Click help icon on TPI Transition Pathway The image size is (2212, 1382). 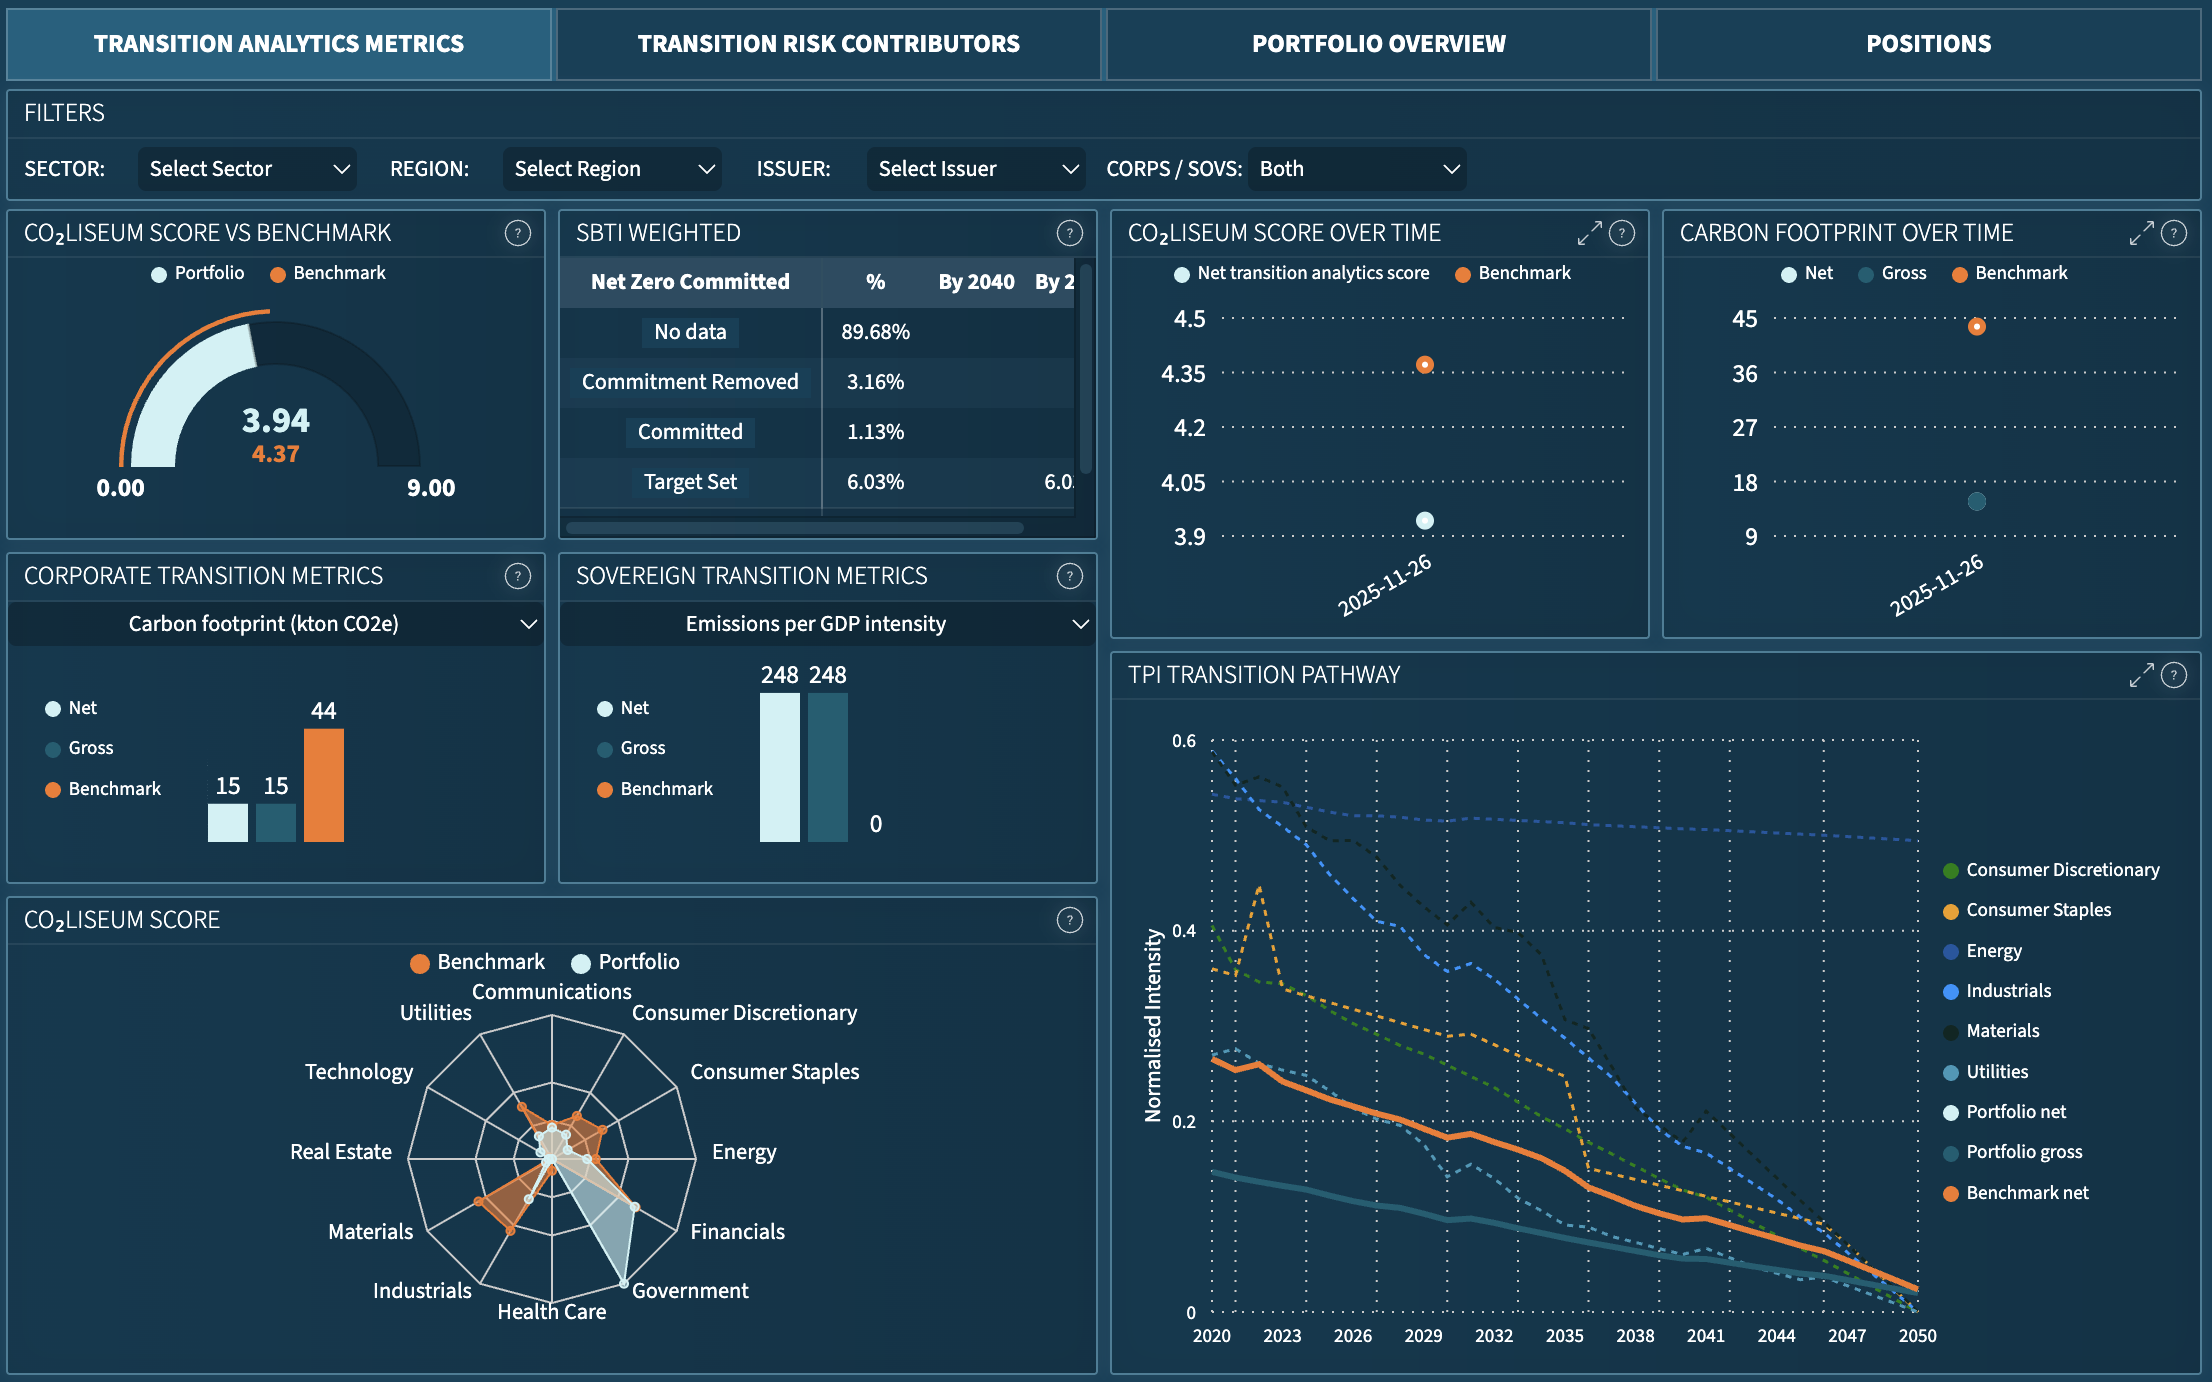coord(2174,675)
